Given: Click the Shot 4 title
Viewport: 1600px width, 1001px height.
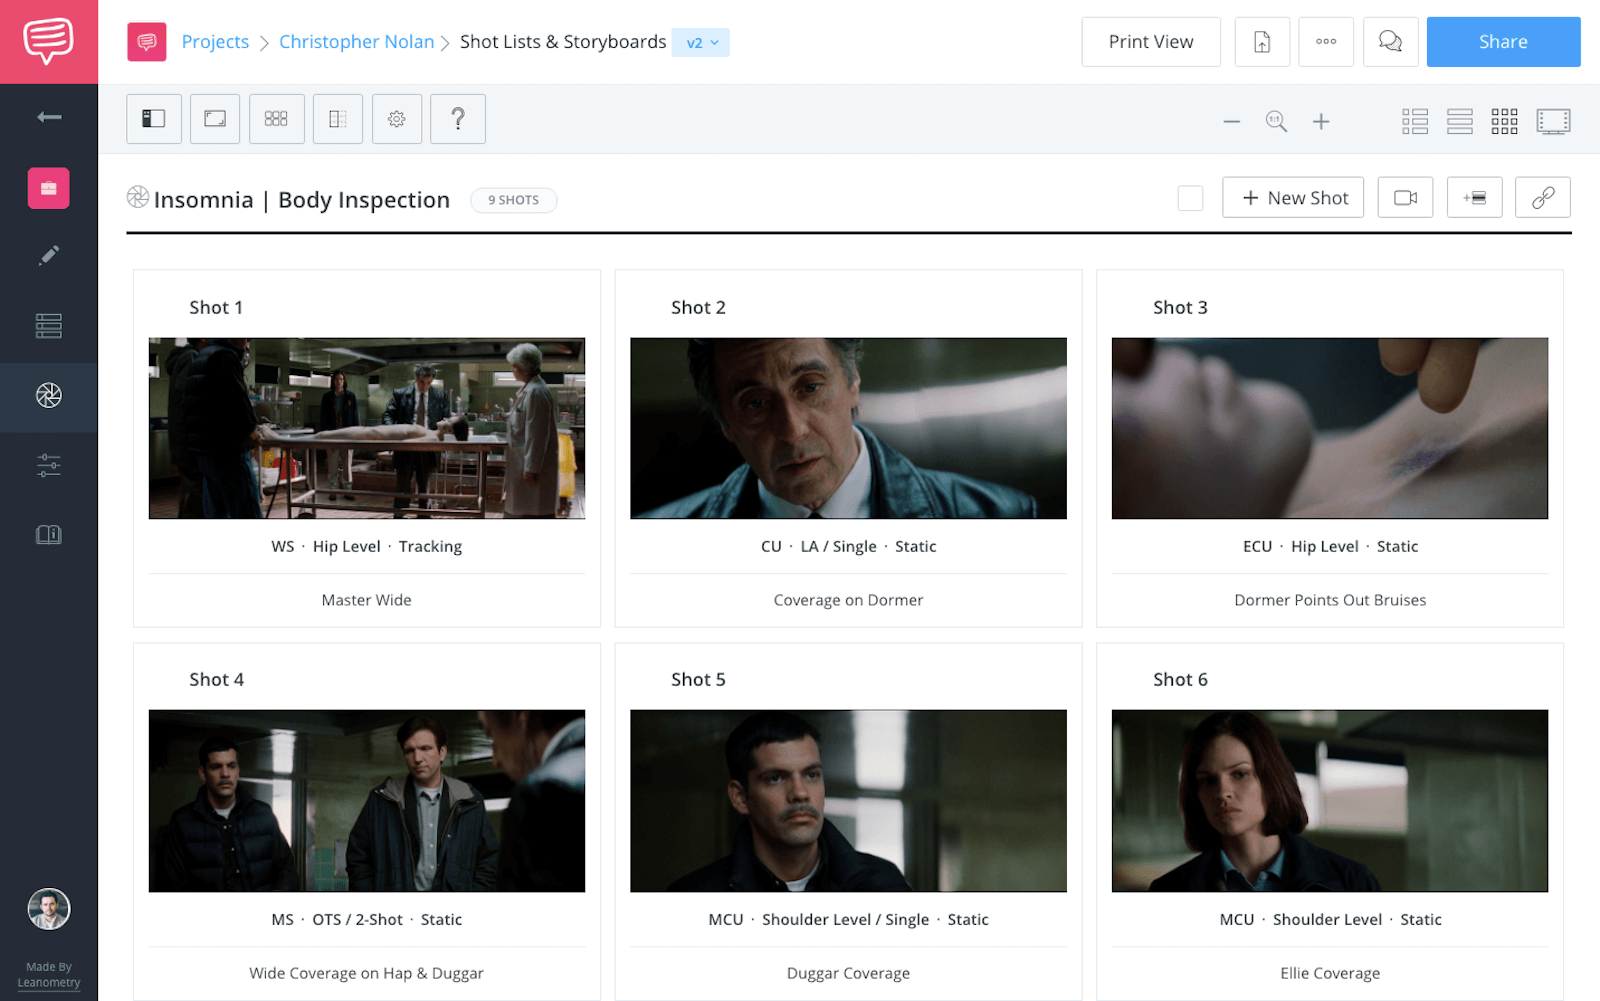Looking at the screenshot, I should (216, 680).
